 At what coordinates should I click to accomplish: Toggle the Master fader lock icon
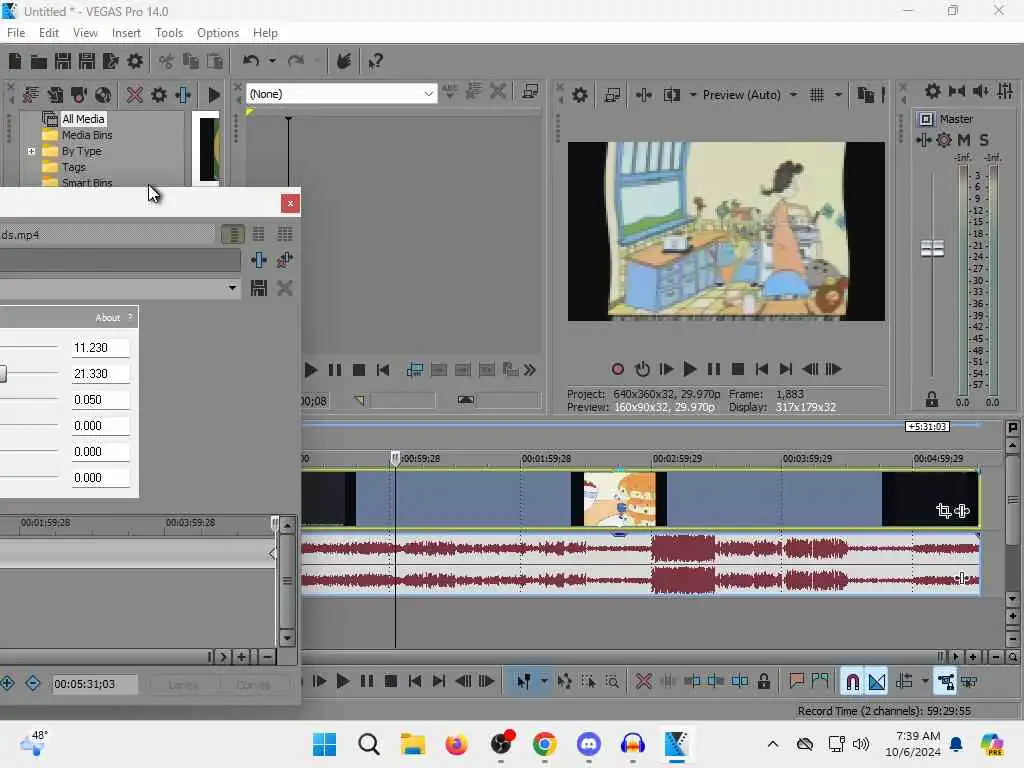tap(932, 399)
